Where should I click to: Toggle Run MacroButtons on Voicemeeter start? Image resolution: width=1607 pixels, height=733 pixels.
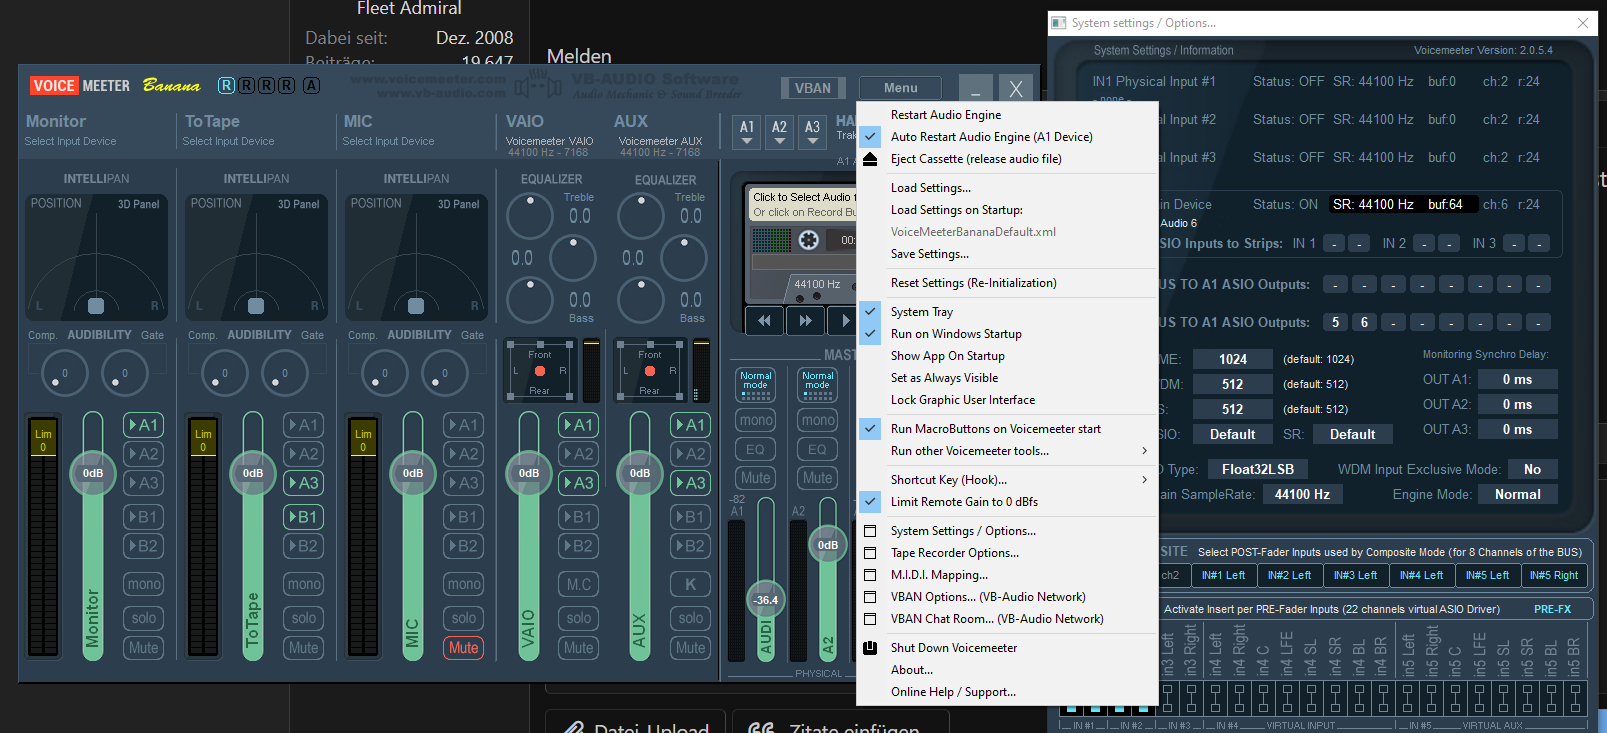pyautogui.click(x=1007, y=429)
